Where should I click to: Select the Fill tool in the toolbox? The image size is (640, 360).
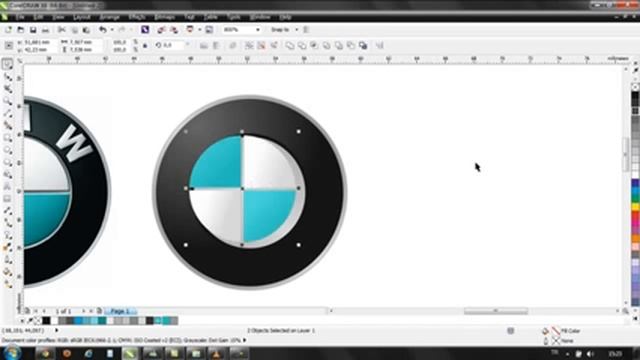click(7, 272)
